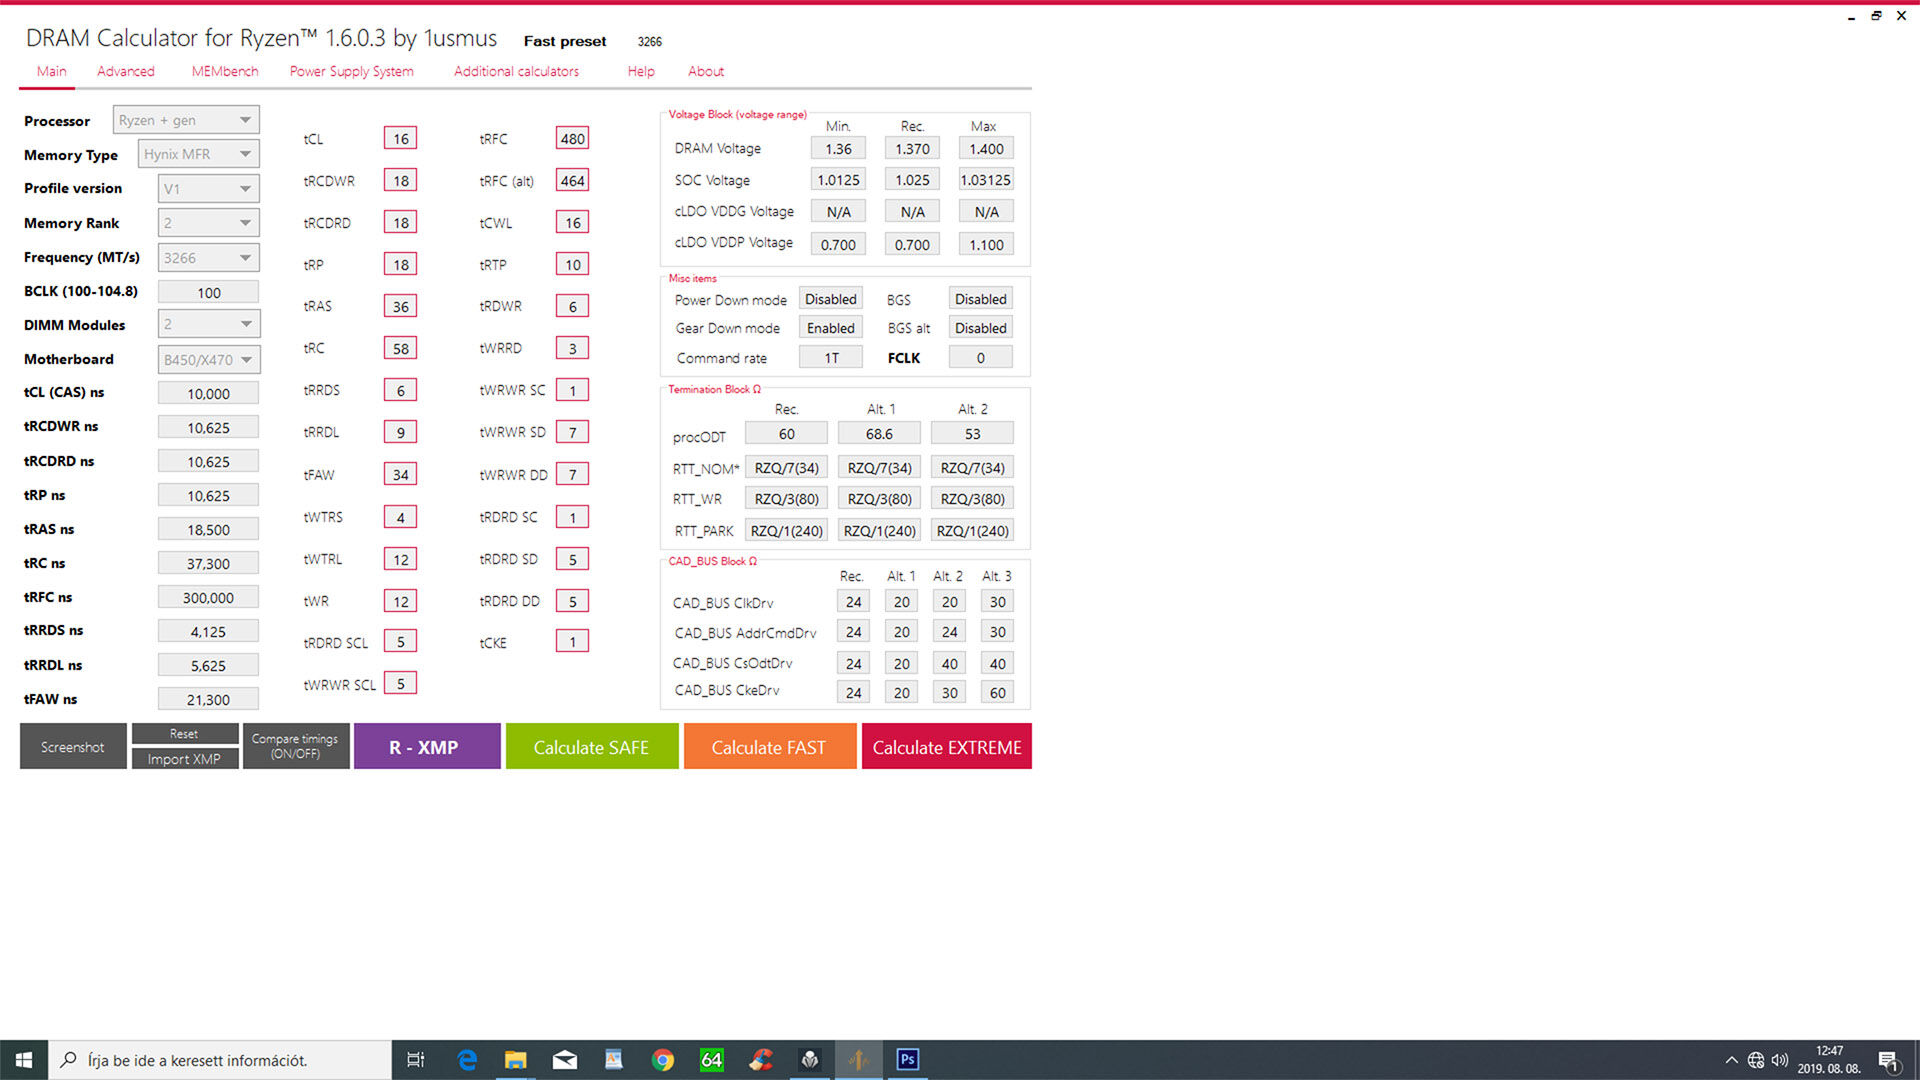The image size is (1920, 1080).
Task: Click the Reset button
Action: point(184,734)
